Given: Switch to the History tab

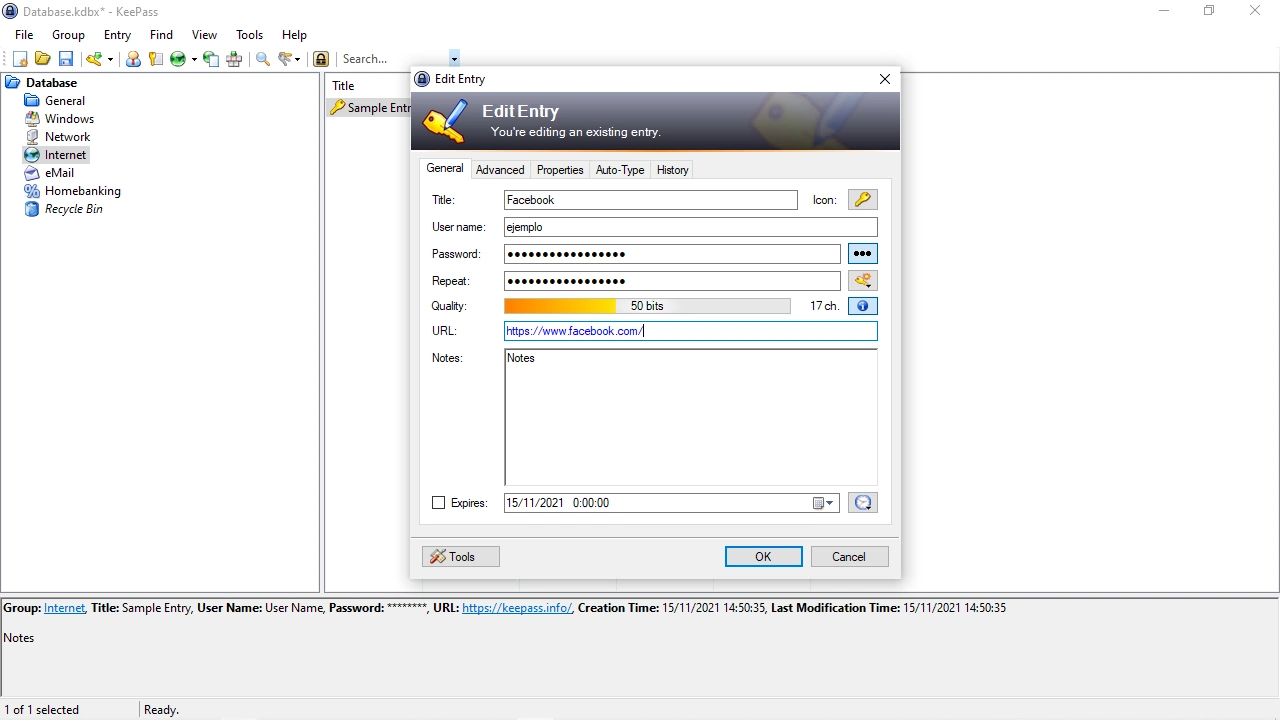Looking at the screenshot, I should pyautogui.click(x=672, y=170).
